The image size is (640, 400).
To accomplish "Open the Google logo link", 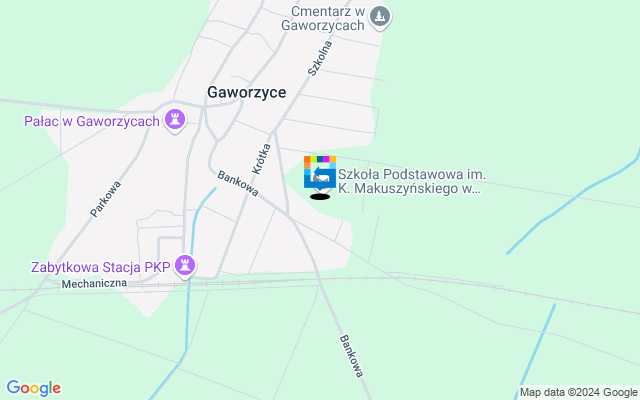I will (33, 388).
